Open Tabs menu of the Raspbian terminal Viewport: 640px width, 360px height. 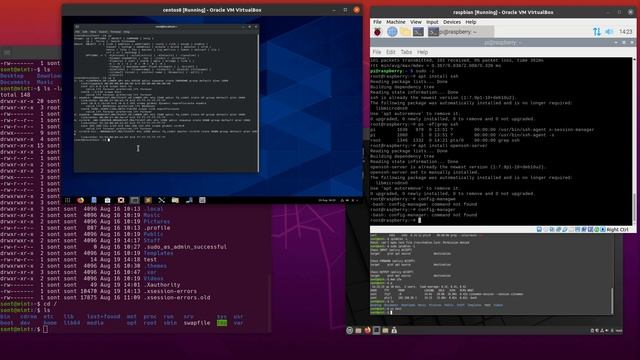point(406,52)
